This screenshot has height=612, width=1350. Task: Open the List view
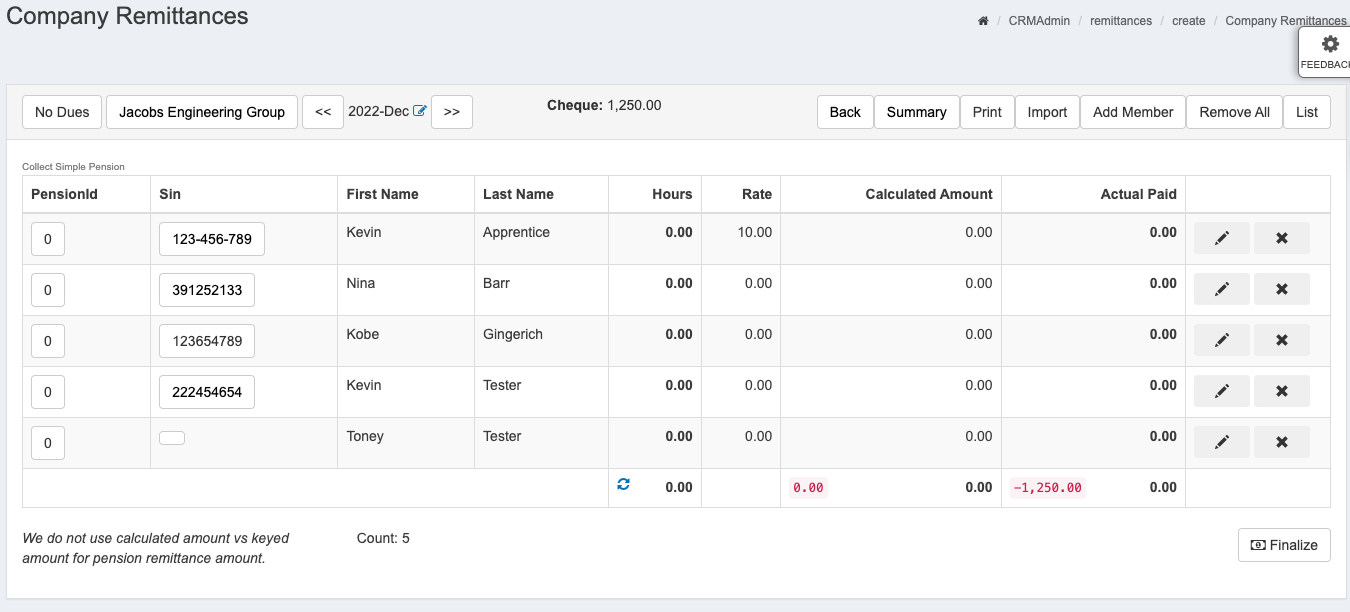[1306, 112]
